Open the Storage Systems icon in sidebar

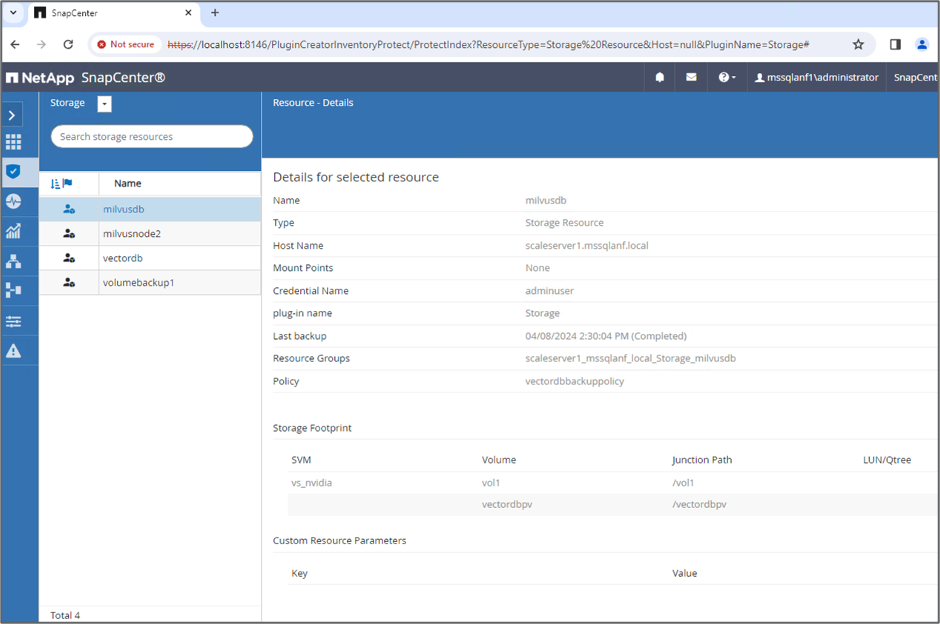coord(13,290)
